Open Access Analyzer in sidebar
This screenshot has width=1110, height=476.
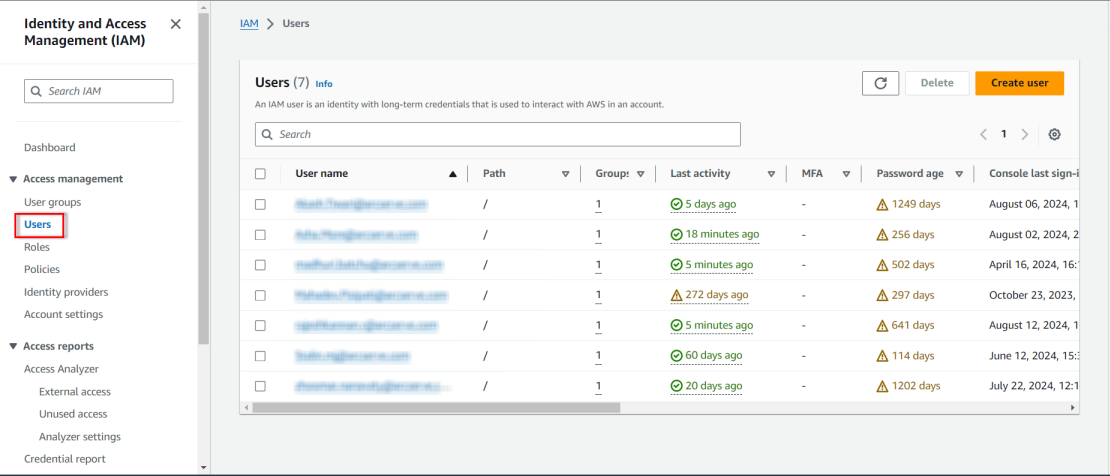61,369
